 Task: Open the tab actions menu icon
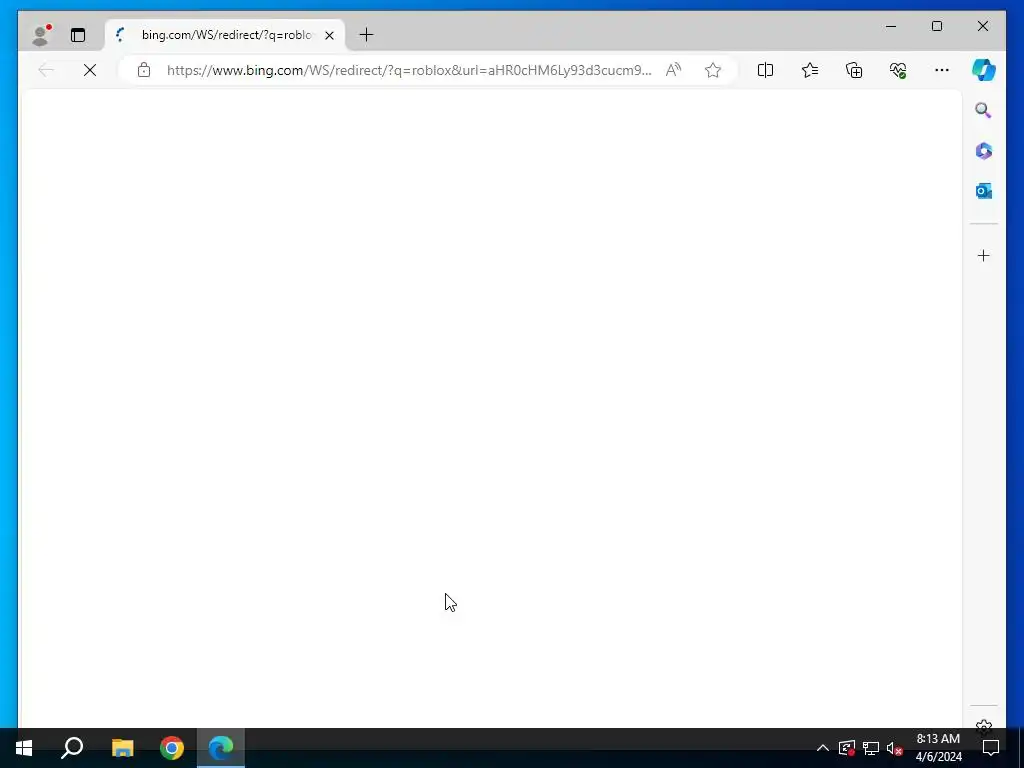[x=78, y=35]
